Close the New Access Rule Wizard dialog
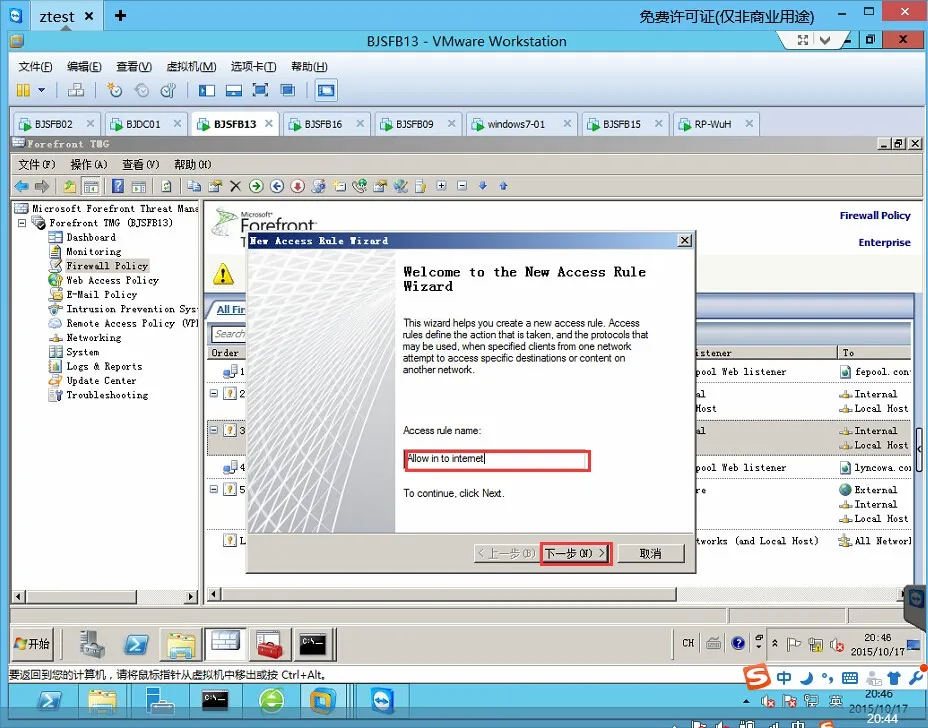The height and width of the screenshot is (728, 928). (x=684, y=240)
